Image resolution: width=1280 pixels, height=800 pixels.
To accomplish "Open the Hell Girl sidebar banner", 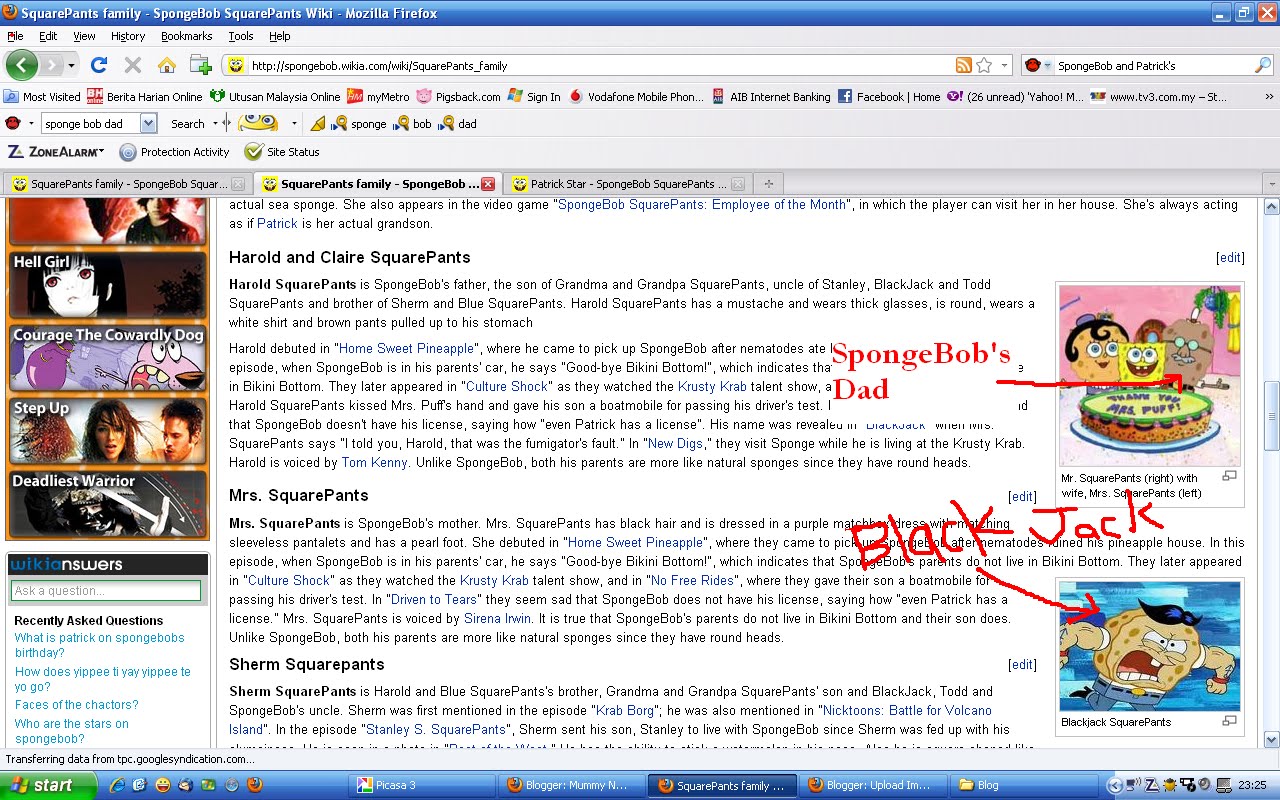I will pos(107,285).
